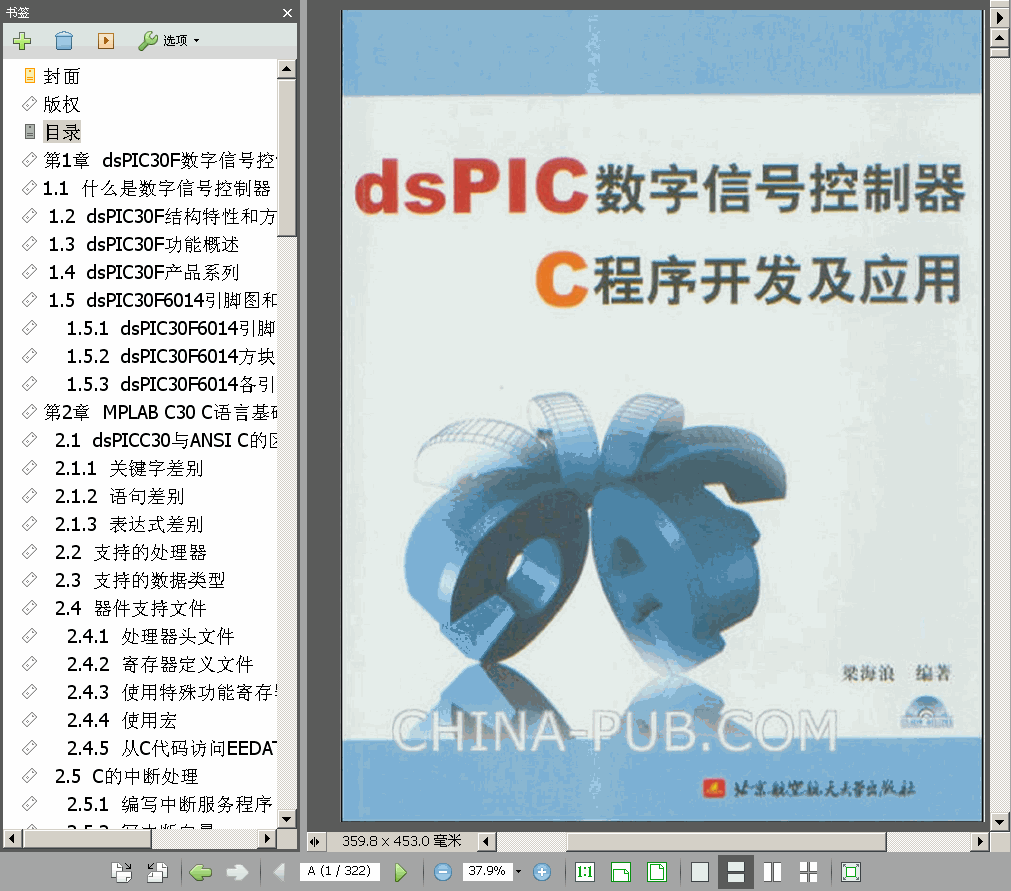1011x891 pixels.
Task: Delete selected bookmark using trash icon
Action: click(63, 41)
